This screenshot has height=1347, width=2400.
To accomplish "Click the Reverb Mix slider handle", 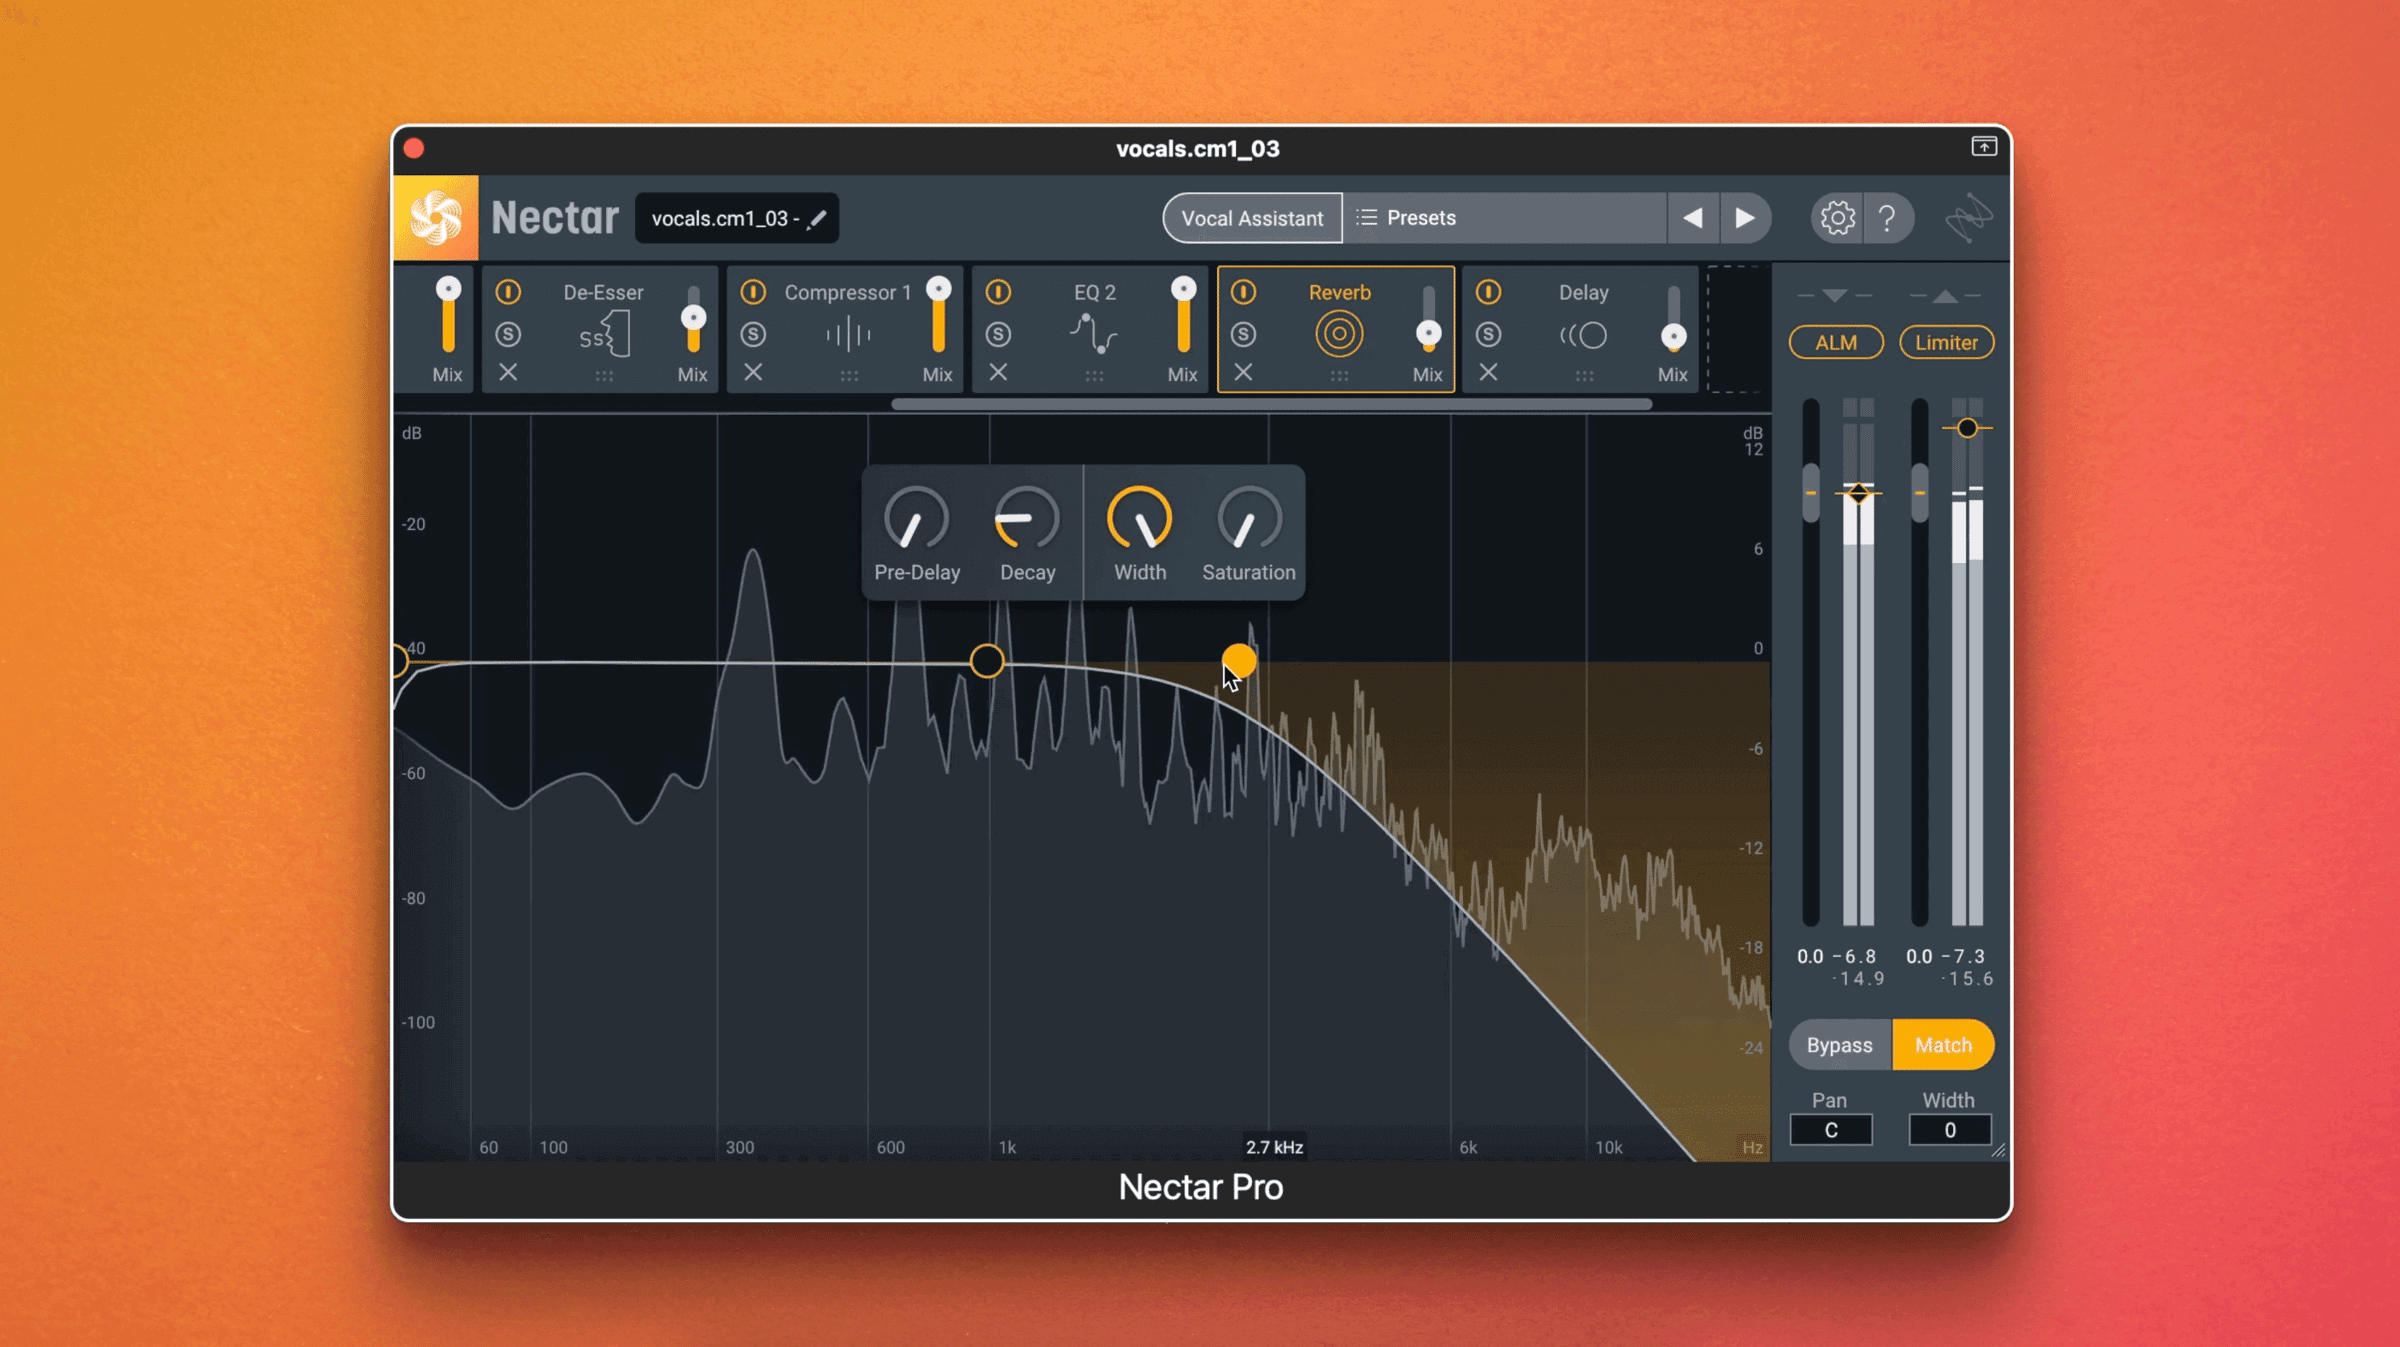I will pyautogui.click(x=1428, y=333).
